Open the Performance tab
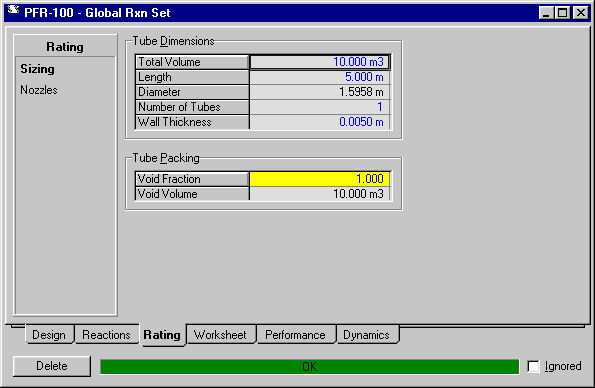Screen dimensions: 595x388 (x=296, y=334)
